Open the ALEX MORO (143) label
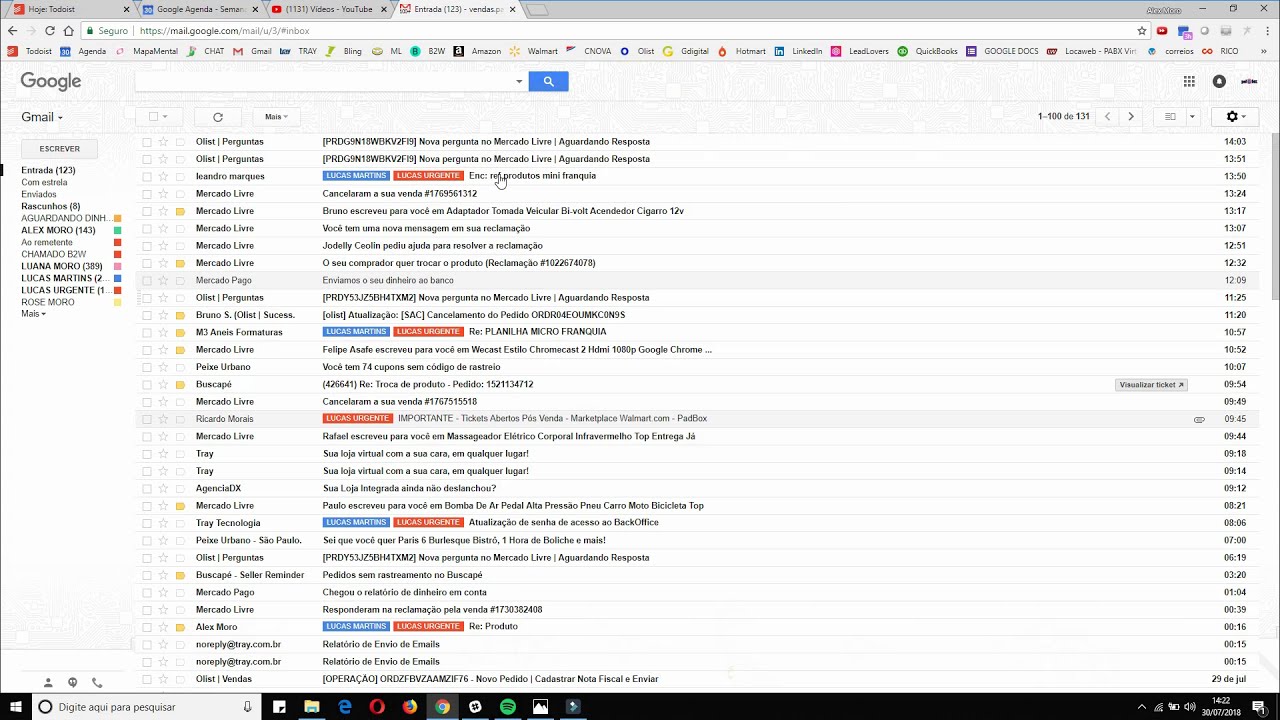Viewport: 1280px width, 720px height. click(x=58, y=230)
